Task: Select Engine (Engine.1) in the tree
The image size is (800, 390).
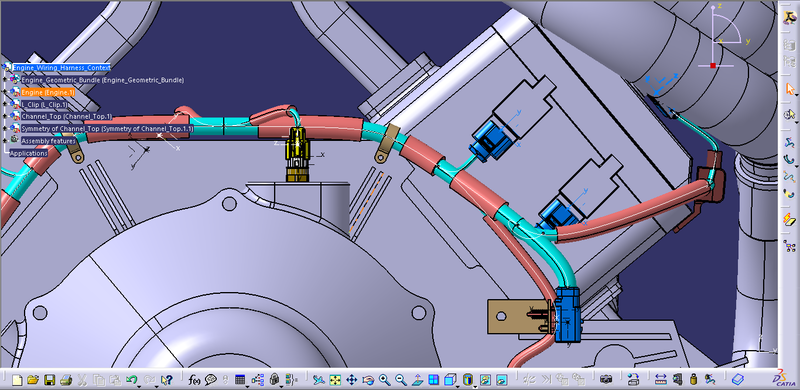Action: tap(47, 92)
